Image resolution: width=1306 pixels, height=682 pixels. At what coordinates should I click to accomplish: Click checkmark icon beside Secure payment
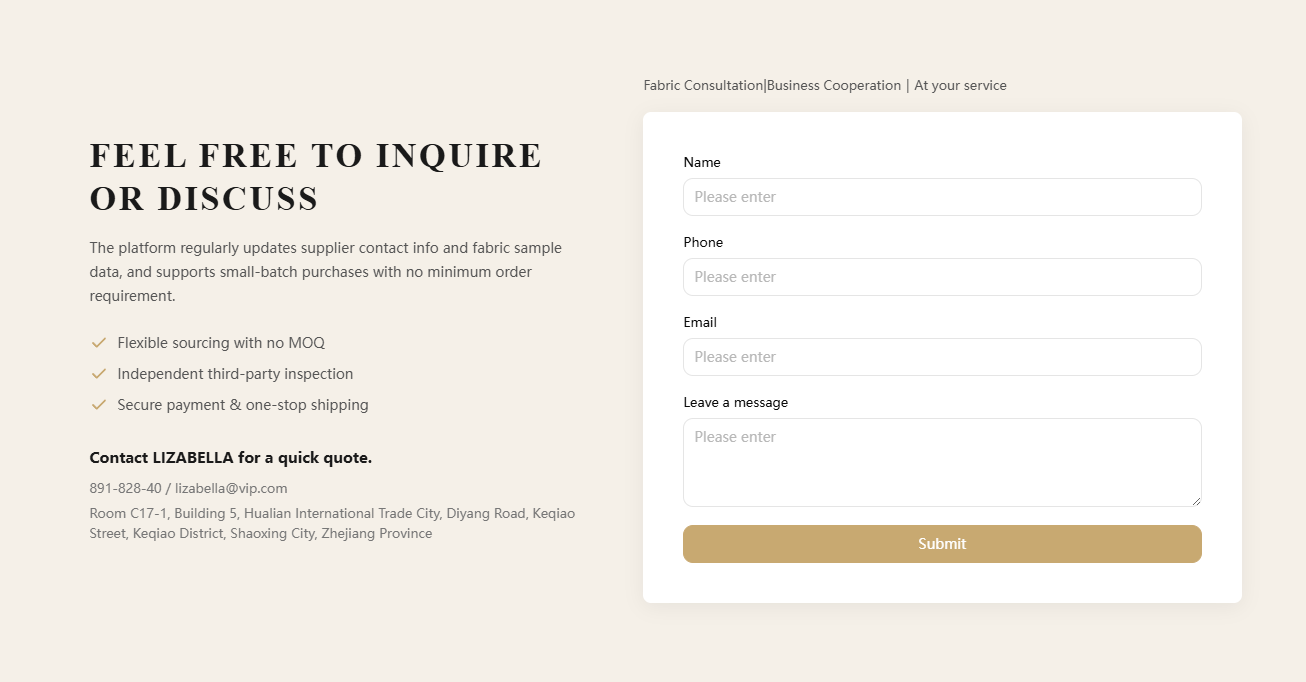coord(99,405)
